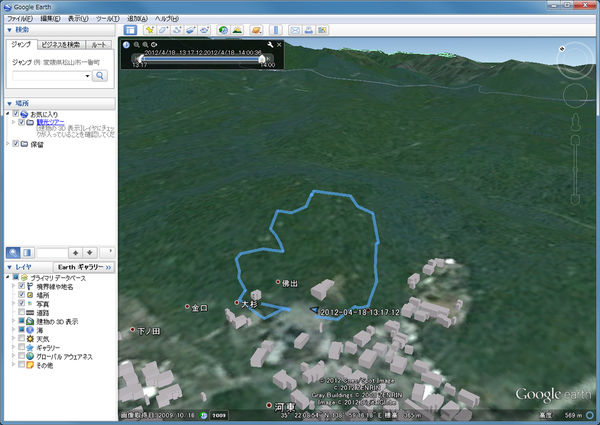View in Google Maps toolbar icon
Screen dimensions: 600x425
[x=322, y=30]
